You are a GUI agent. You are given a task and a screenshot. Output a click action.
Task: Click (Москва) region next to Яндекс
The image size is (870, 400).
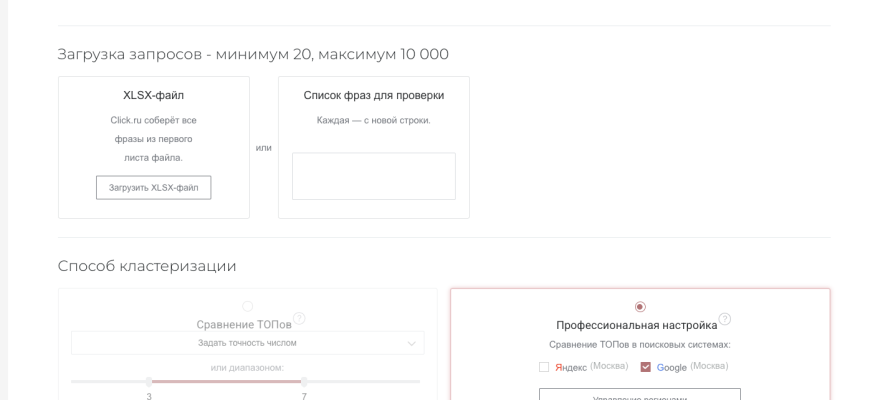point(609,366)
